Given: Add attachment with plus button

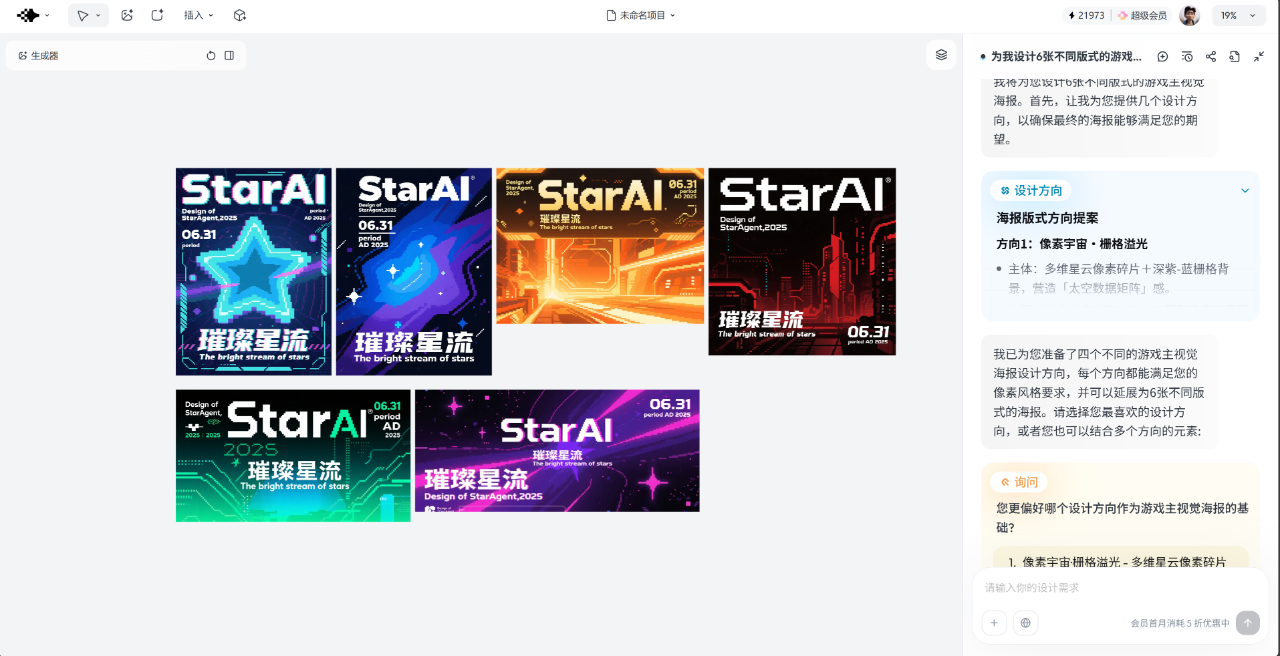Looking at the screenshot, I should coord(994,623).
